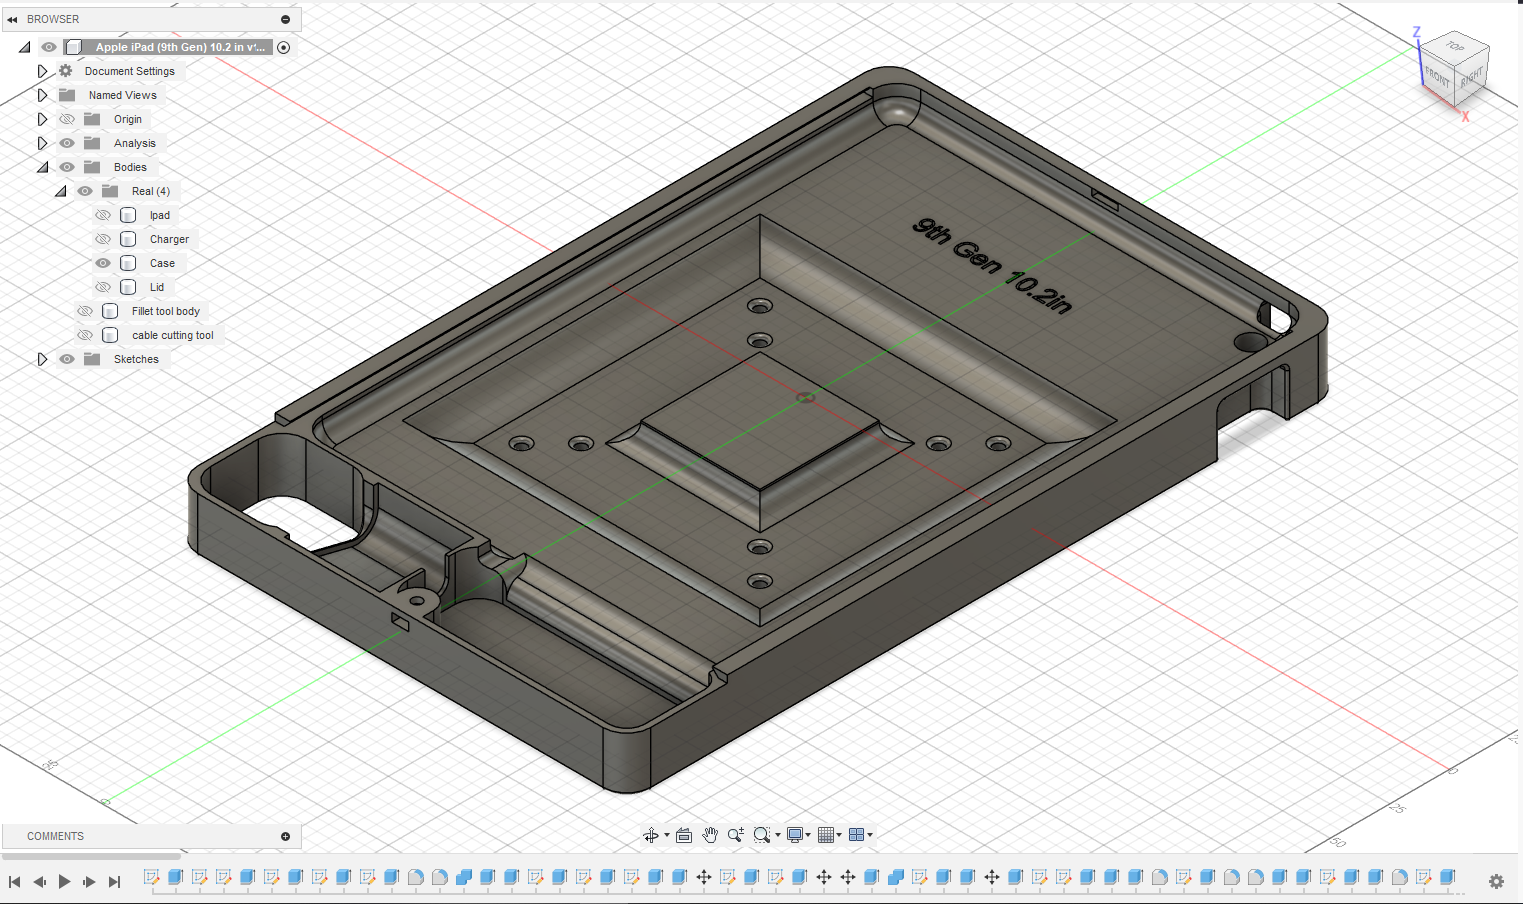Open the Viewports layout dropdown arrow
1523x904 pixels.
pos(870,835)
